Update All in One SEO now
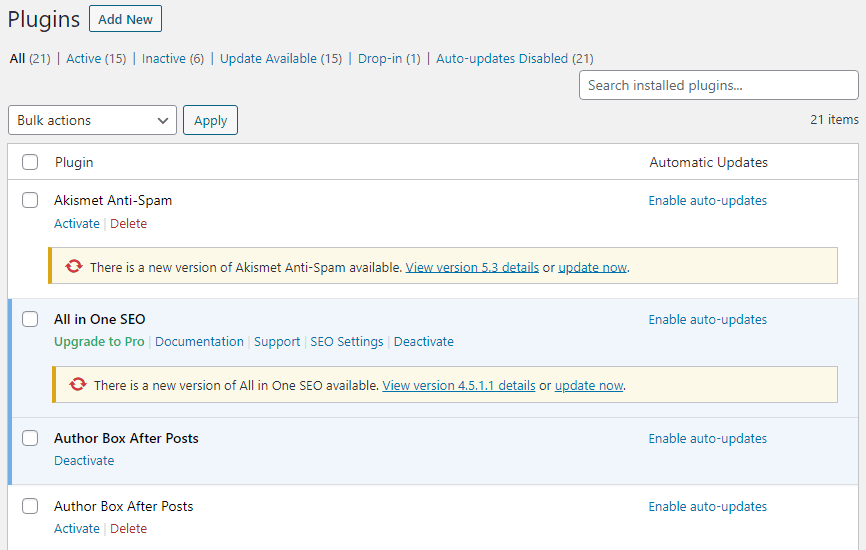Image resolution: width=866 pixels, height=550 pixels. pos(589,385)
